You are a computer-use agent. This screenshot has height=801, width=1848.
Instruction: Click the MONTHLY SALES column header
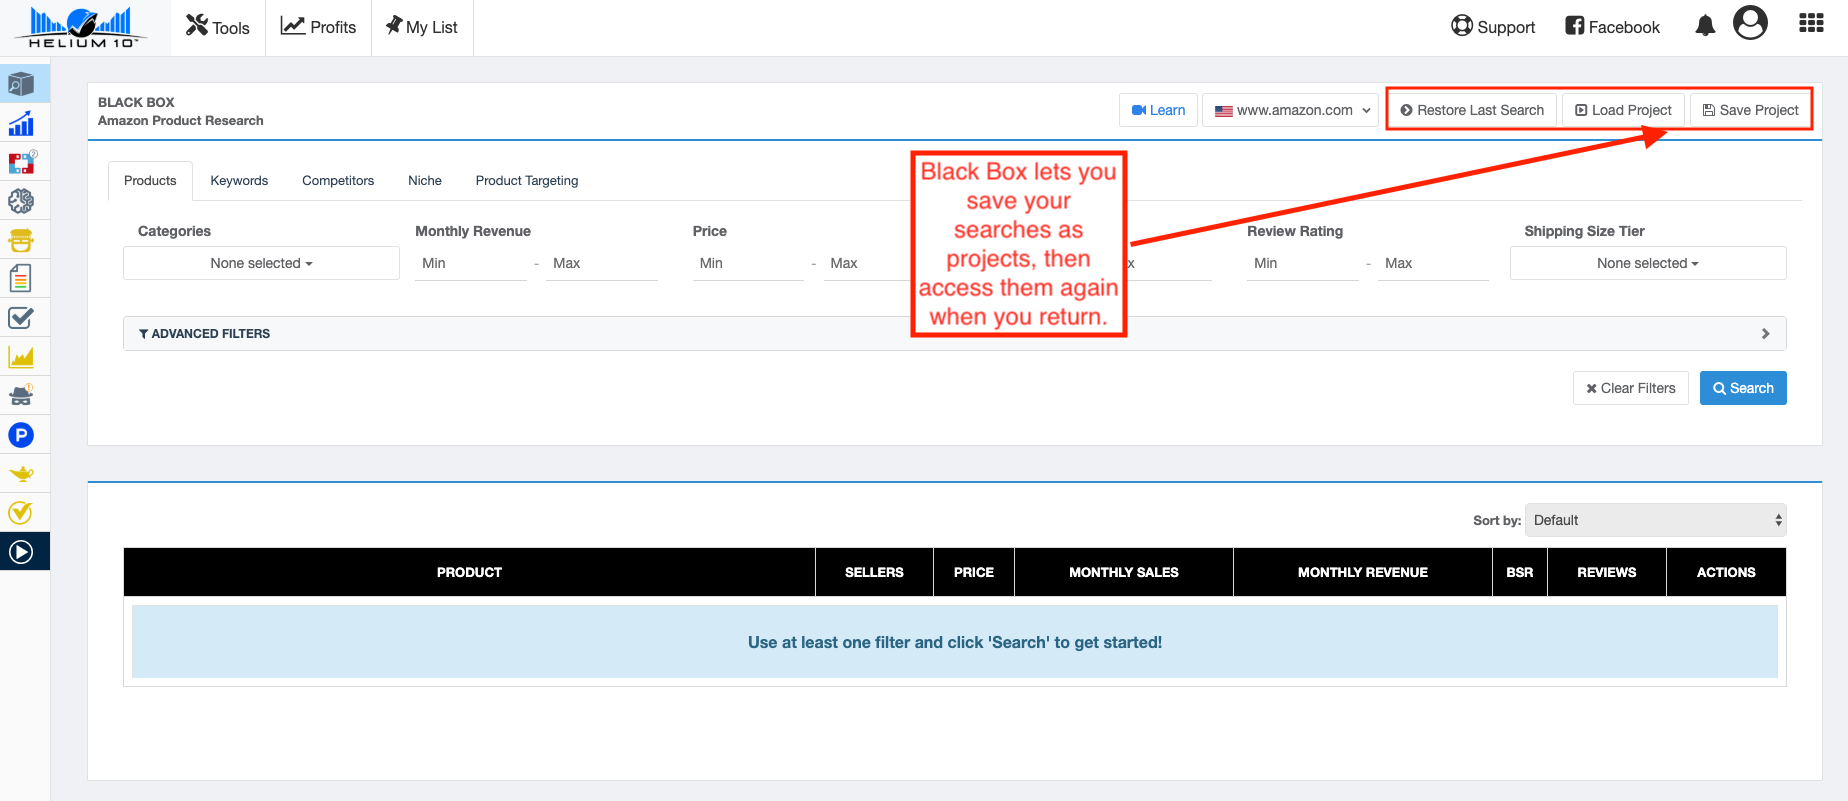(x=1124, y=572)
